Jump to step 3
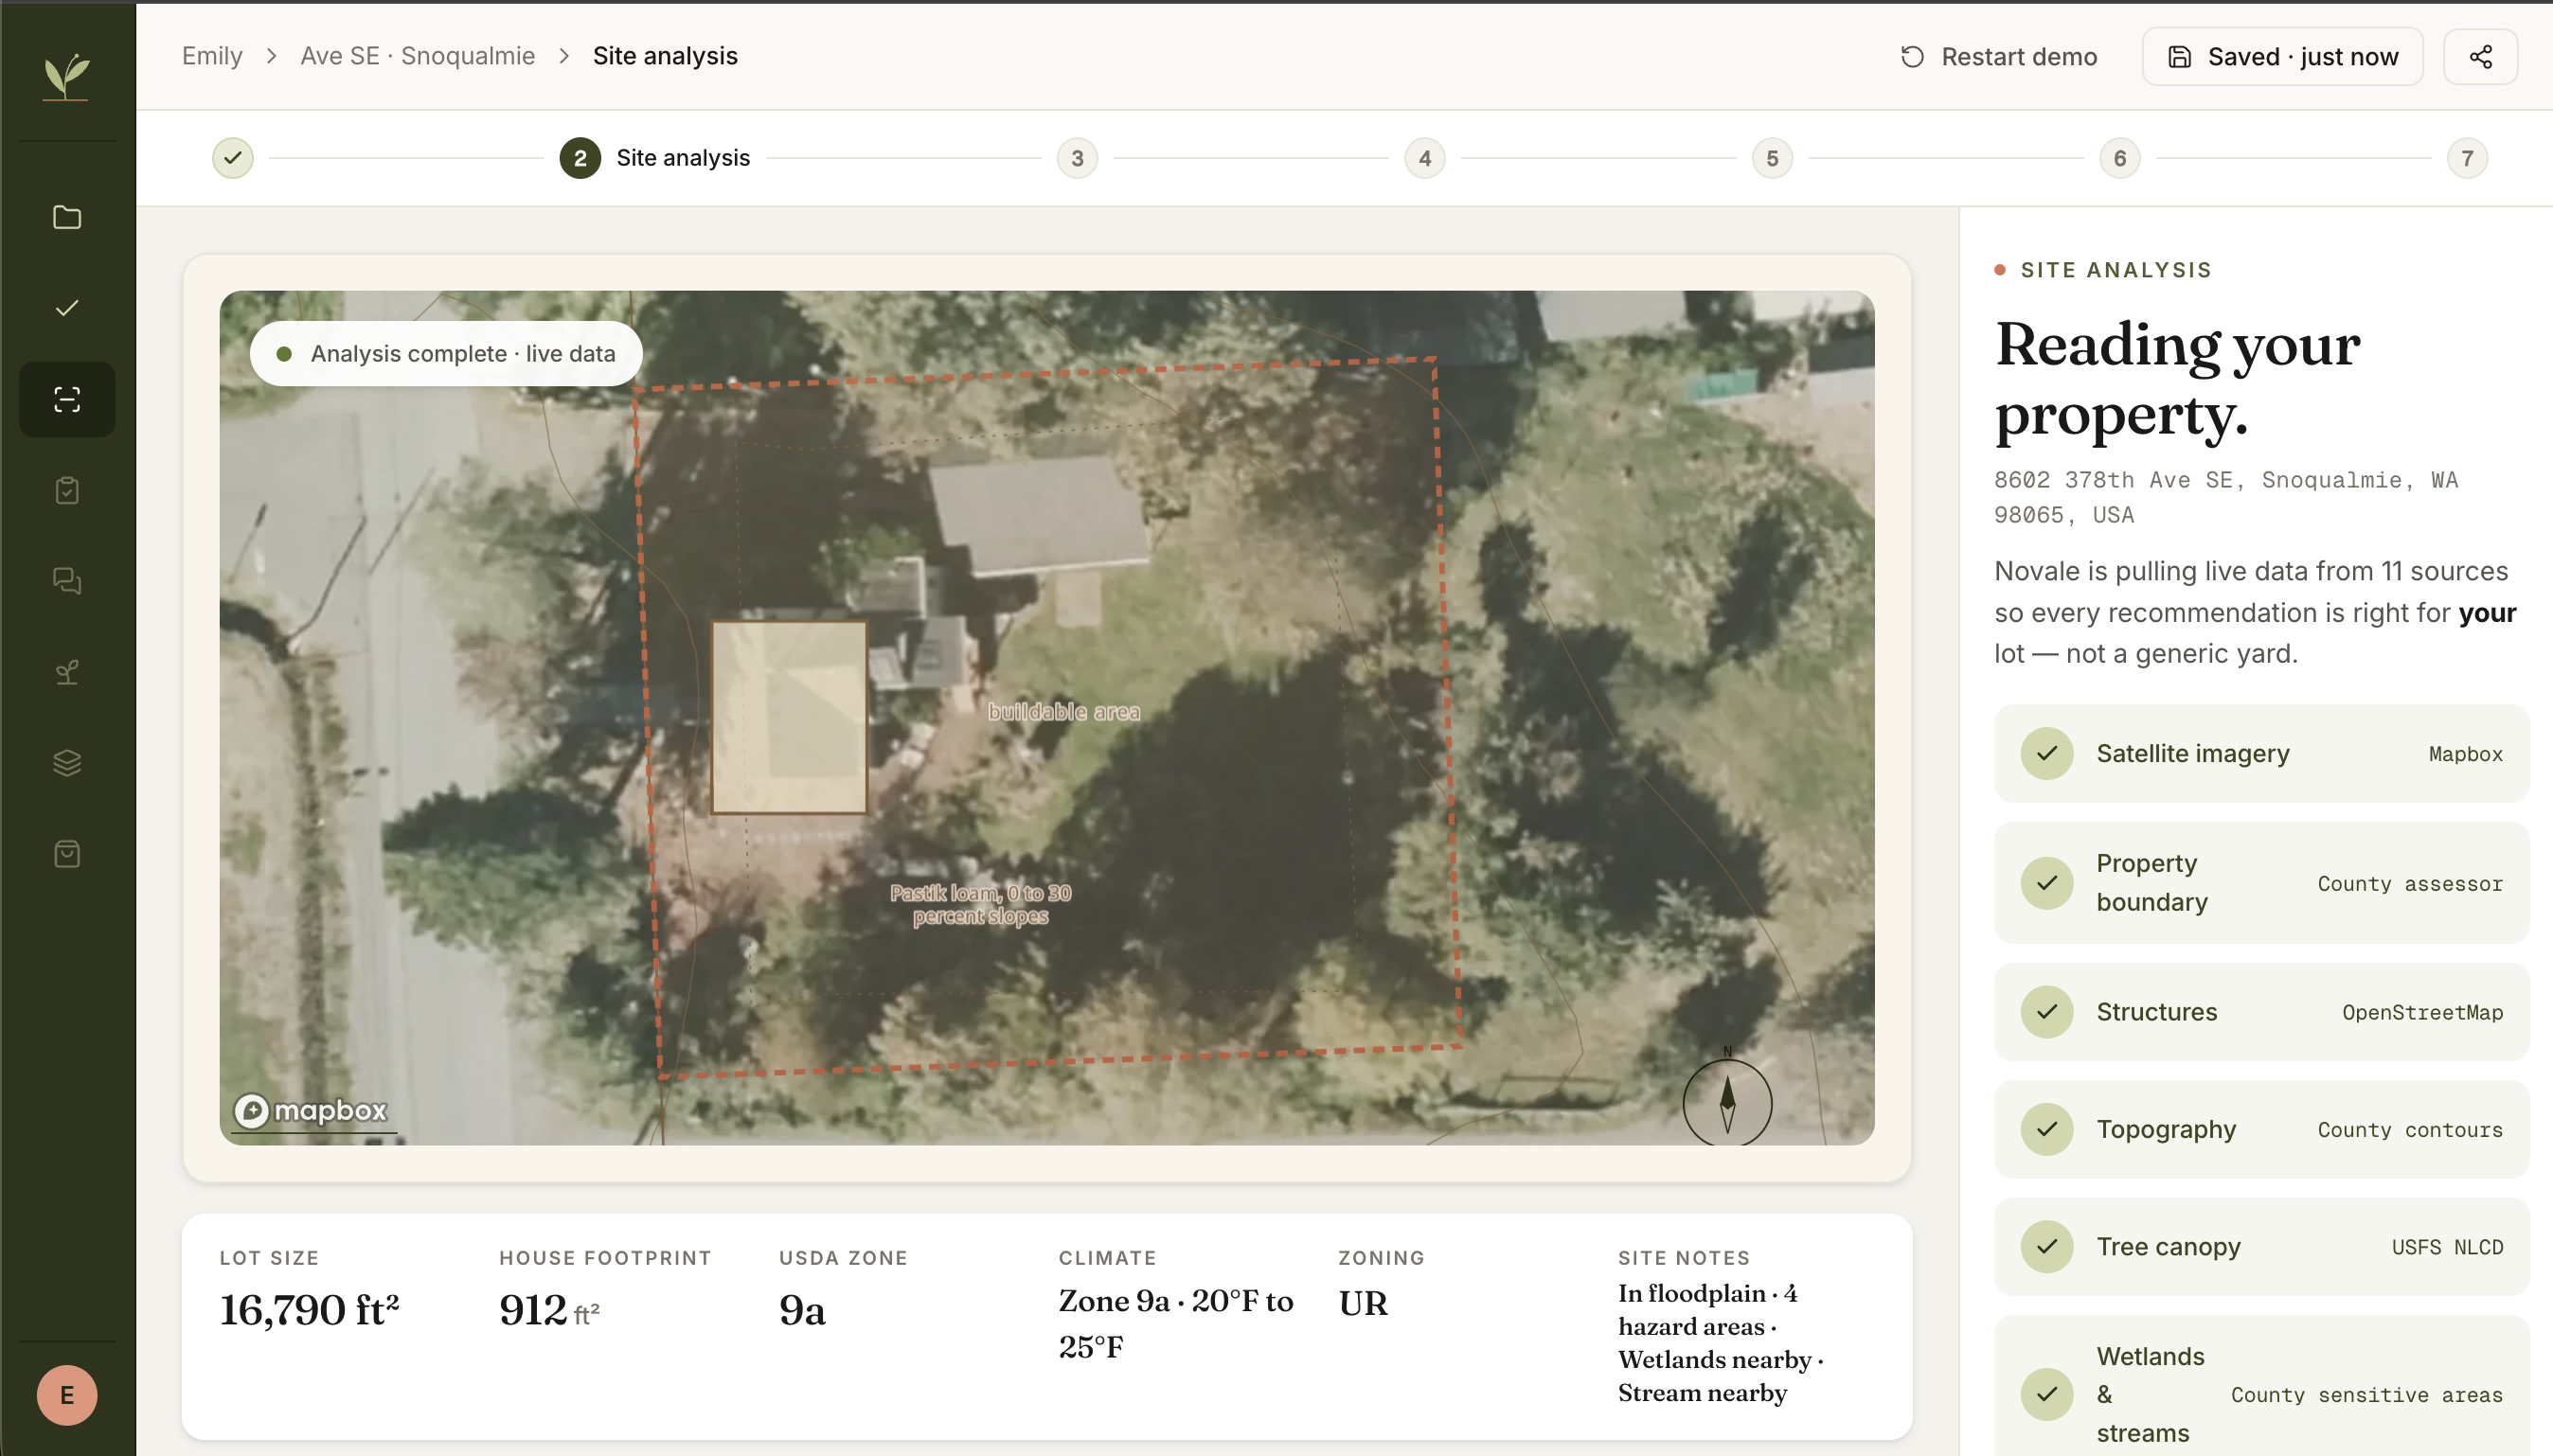Image resolution: width=2553 pixels, height=1456 pixels. coord(1077,158)
